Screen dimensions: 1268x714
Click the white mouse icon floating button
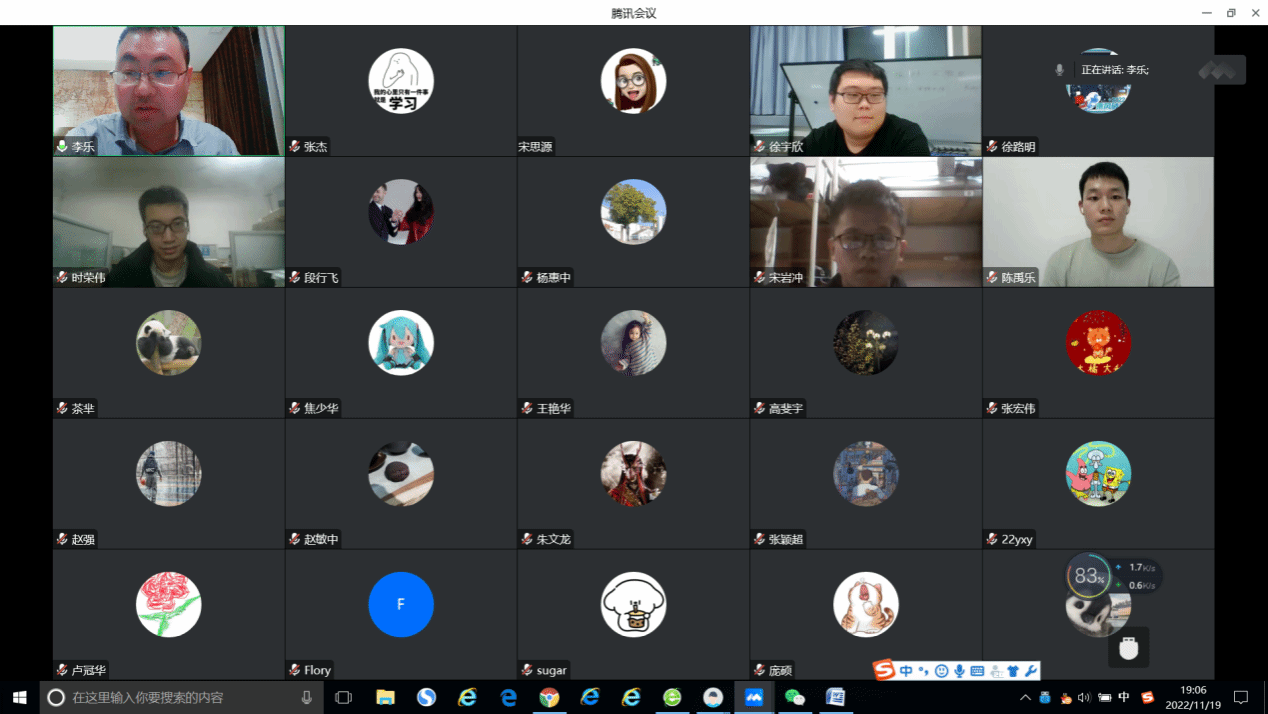1129,648
